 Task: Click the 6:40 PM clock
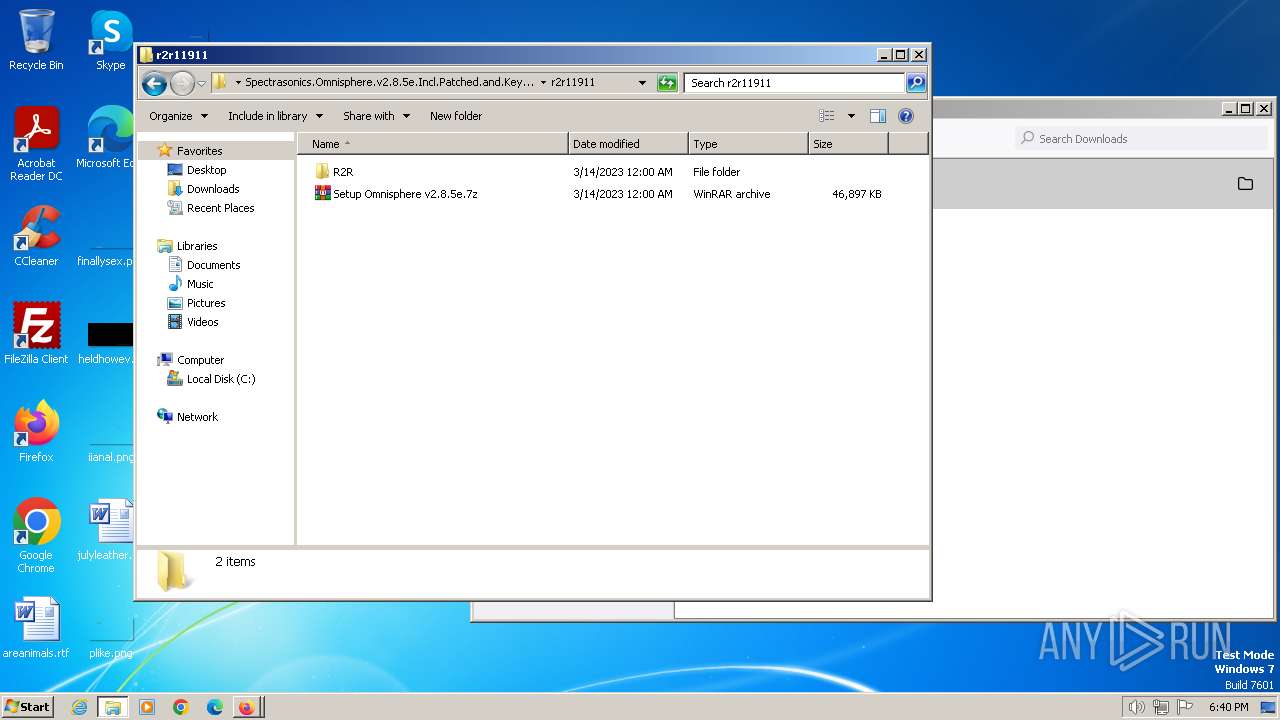[x=1228, y=707]
